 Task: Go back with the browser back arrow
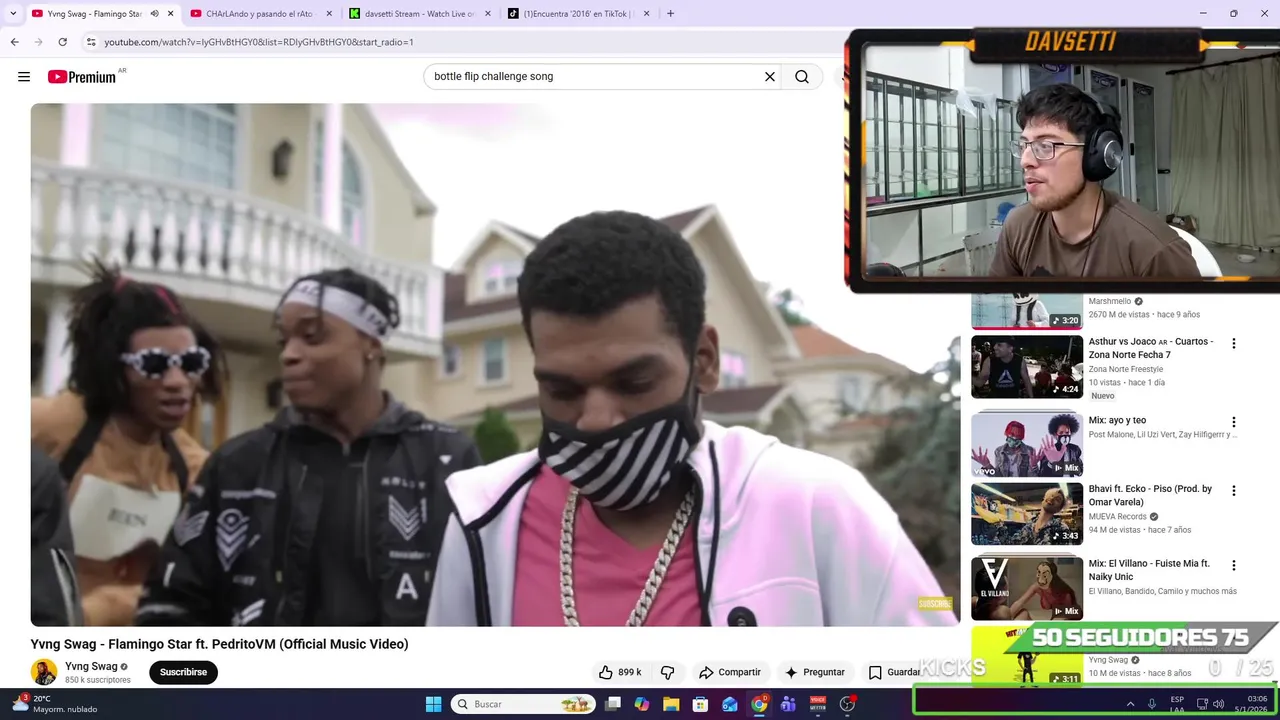14,42
